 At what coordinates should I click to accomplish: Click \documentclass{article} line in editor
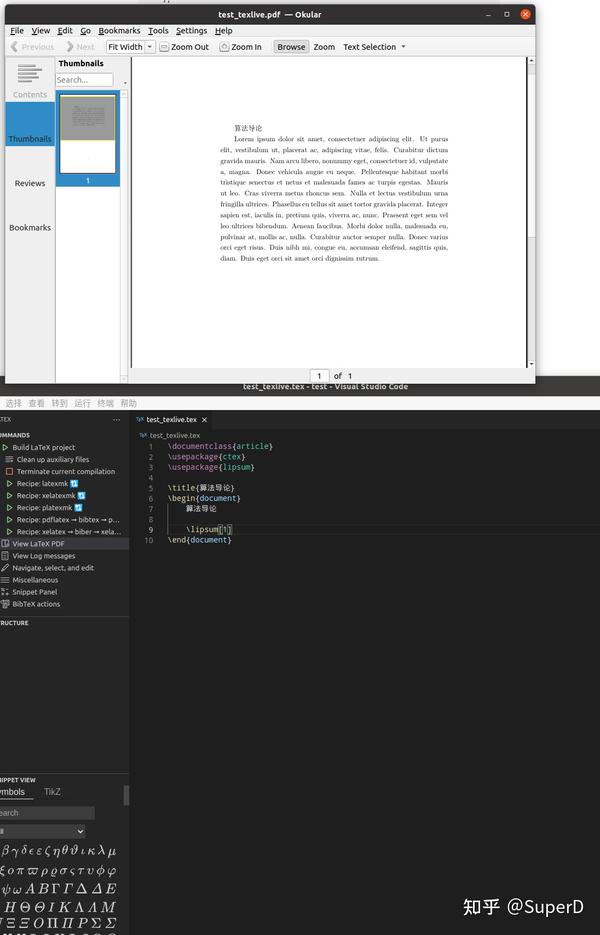(x=220, y=446)
